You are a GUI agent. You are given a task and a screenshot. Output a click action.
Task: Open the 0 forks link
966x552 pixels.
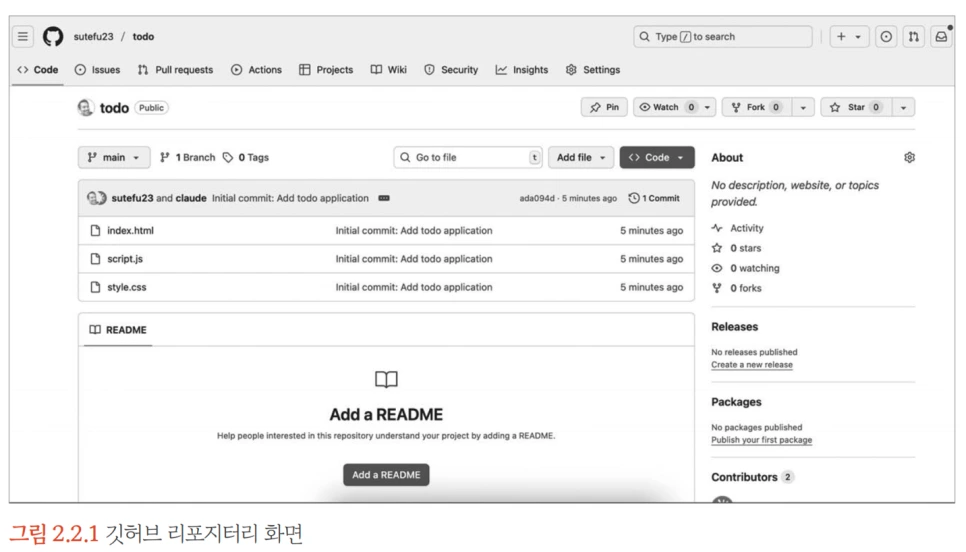click(x=737, y=288)
